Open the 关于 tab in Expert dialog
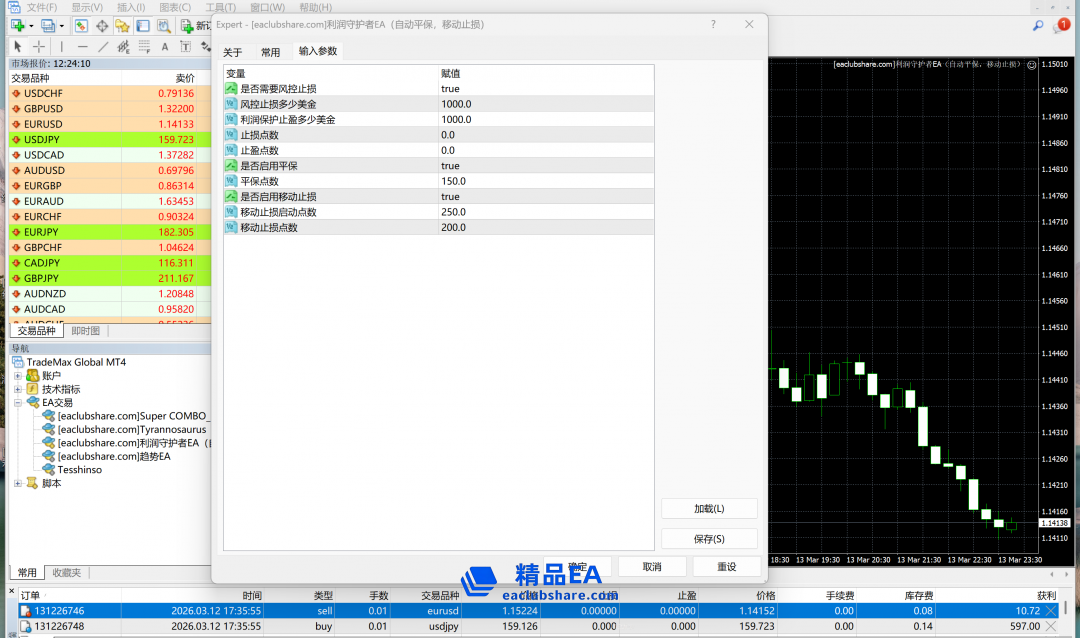Image resolution: width=1080 pixels, height=638 pixels. pos(232,52)
